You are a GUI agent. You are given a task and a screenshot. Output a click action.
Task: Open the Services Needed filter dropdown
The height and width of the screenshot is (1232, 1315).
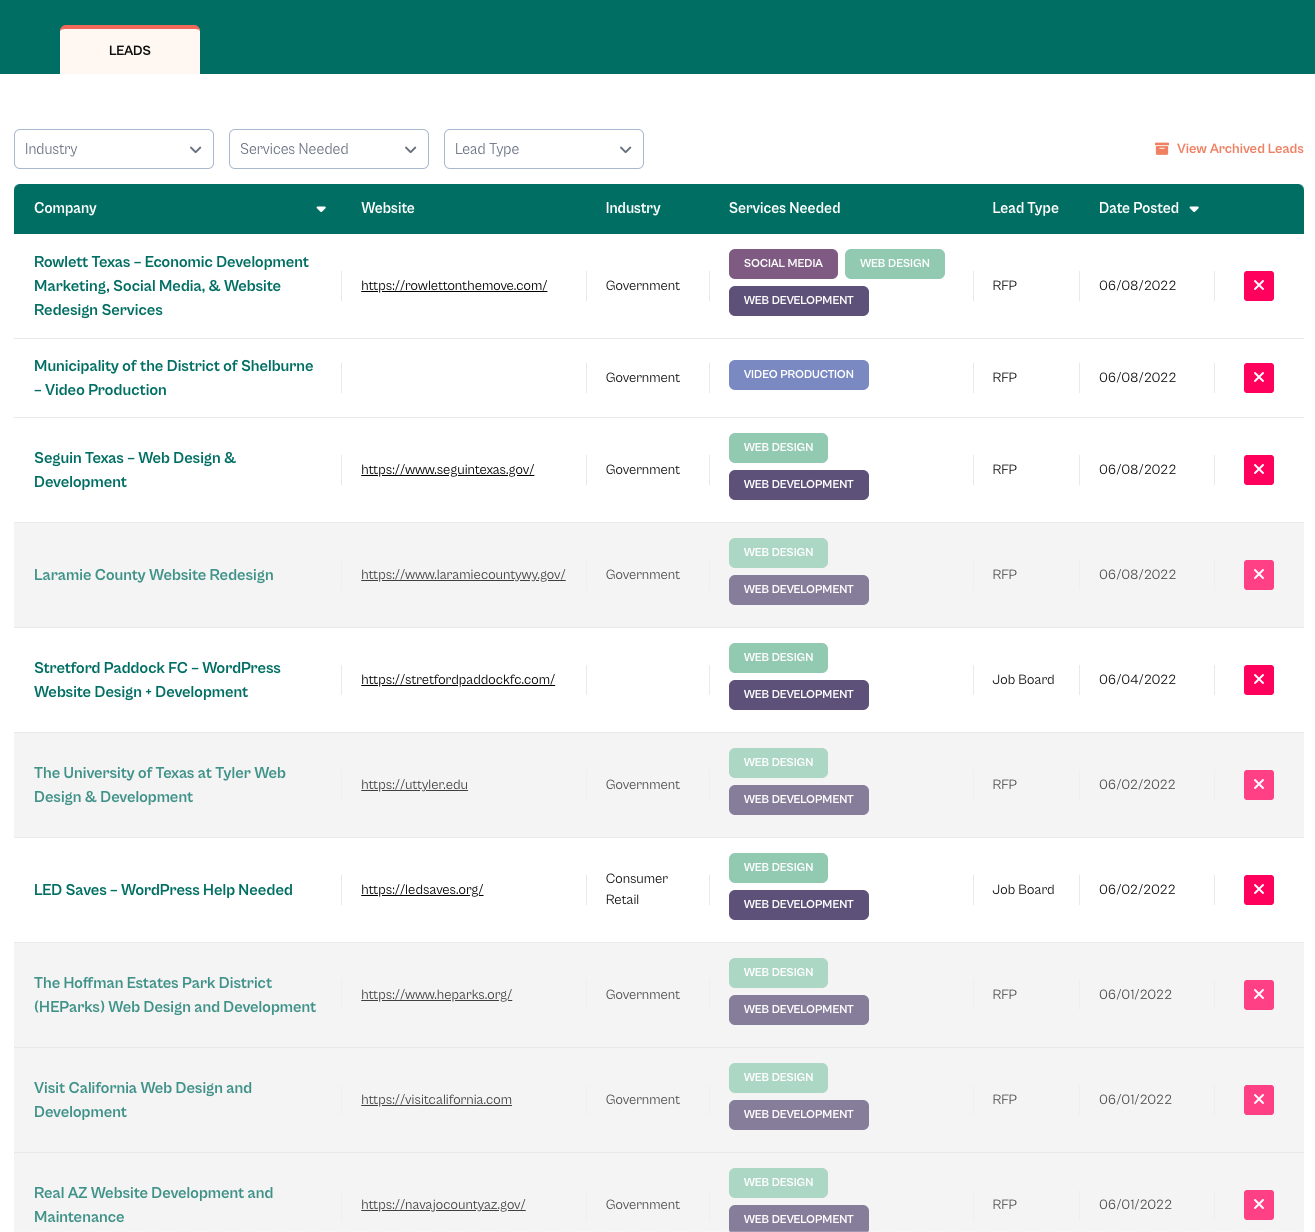[329, 149]
